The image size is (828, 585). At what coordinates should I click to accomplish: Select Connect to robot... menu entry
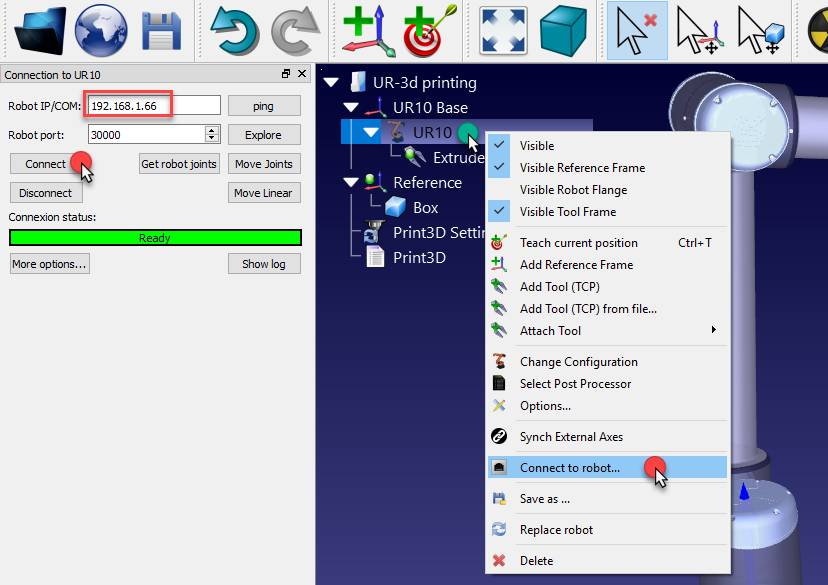coord(569,468)
